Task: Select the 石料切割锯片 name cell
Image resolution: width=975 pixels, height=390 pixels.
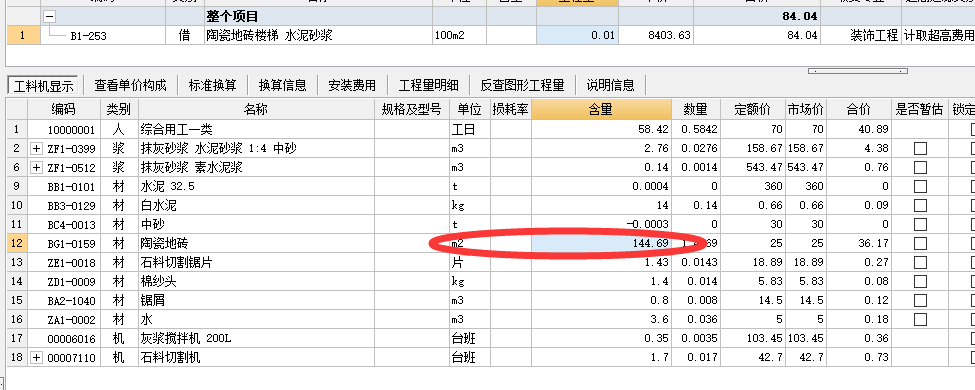Action: coord(256,262)
